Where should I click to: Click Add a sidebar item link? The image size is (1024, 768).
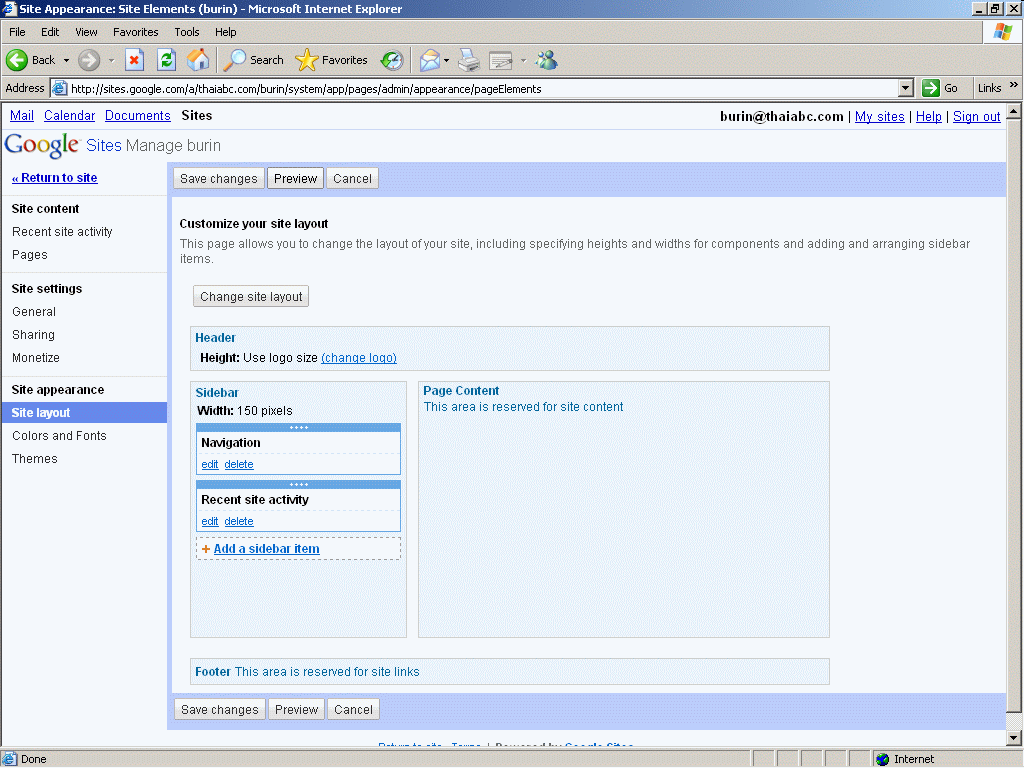point(266,548)
